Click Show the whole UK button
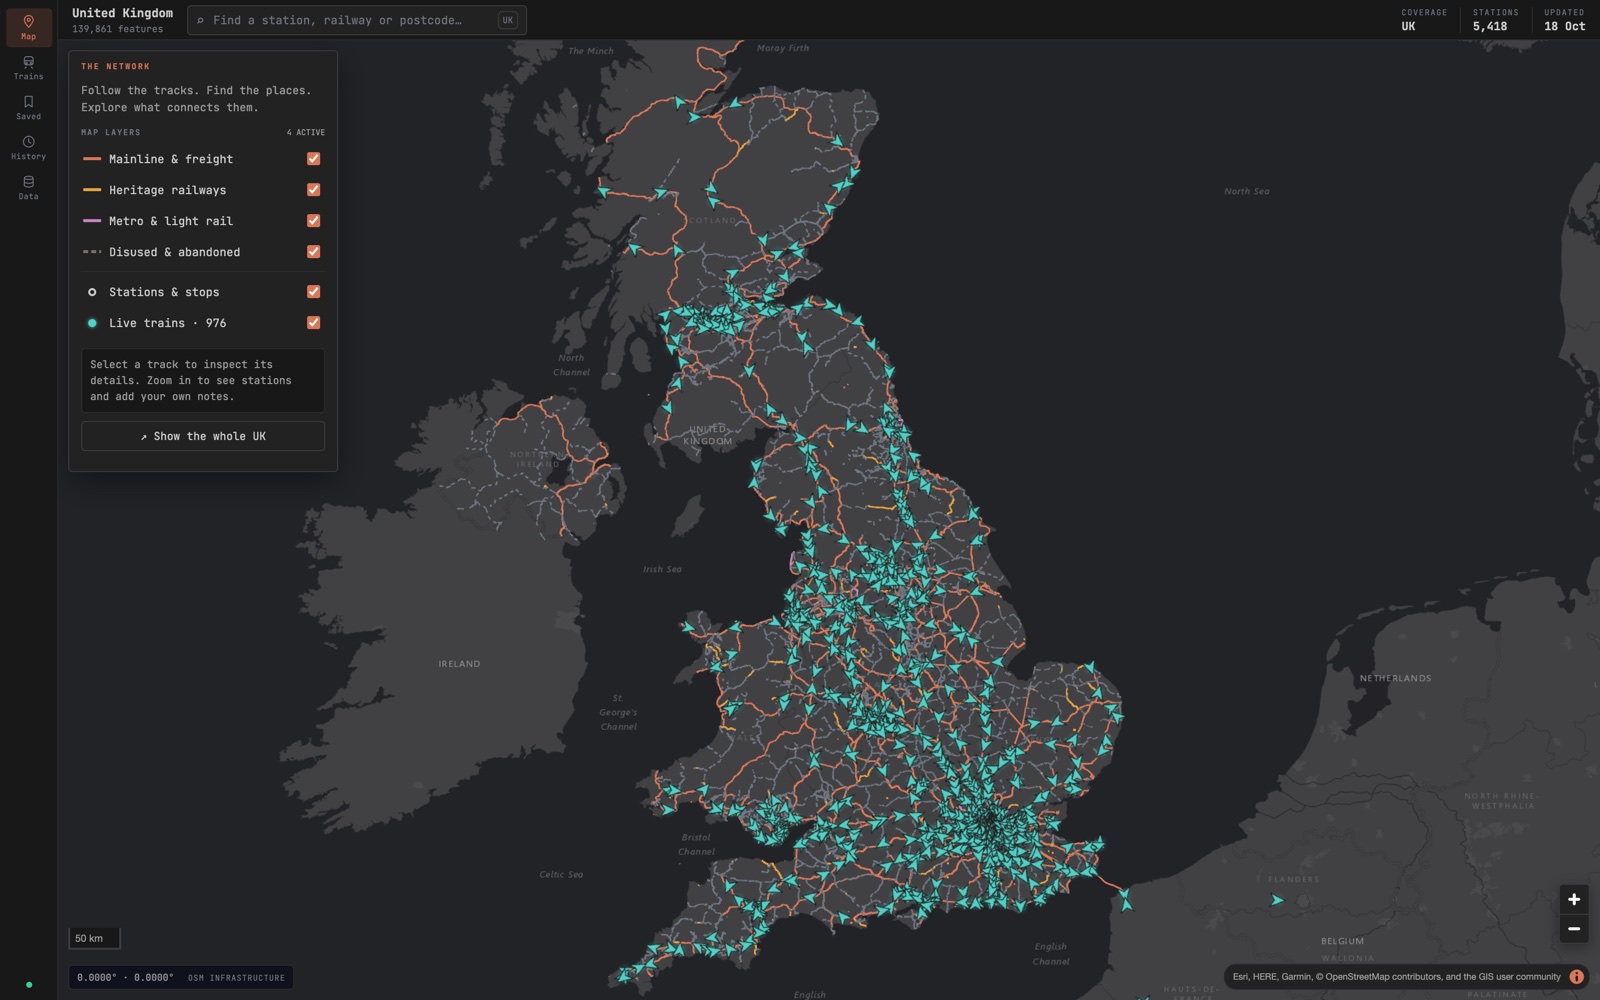The height and width of the screenshot is (1000, 1600). [x=203, y=436]
